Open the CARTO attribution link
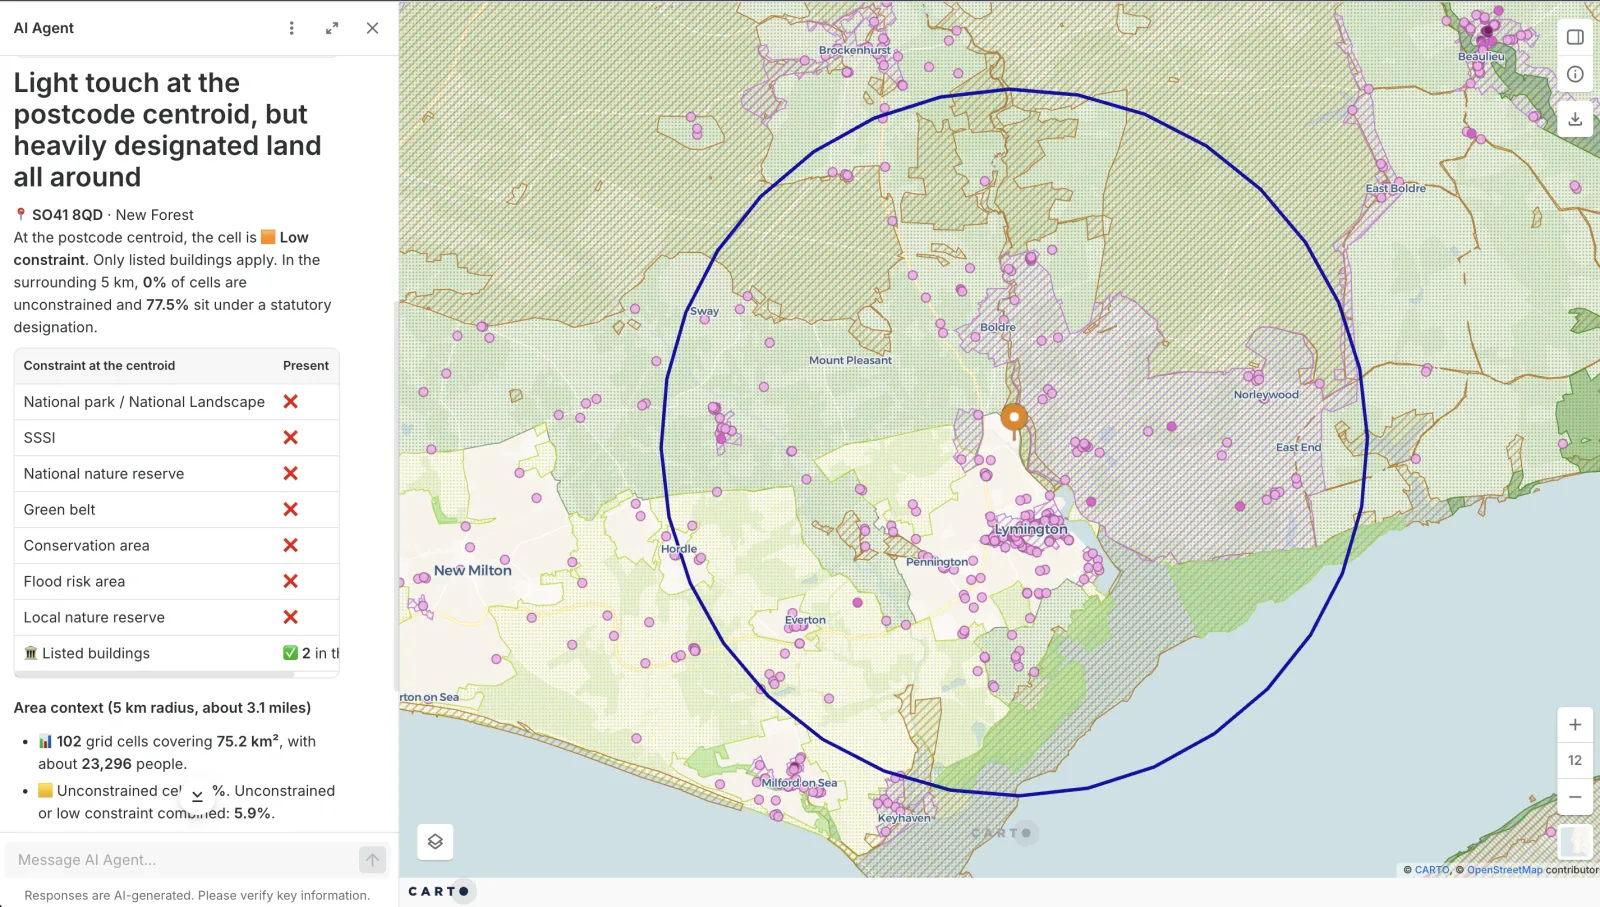 (x=1432, y=870)
